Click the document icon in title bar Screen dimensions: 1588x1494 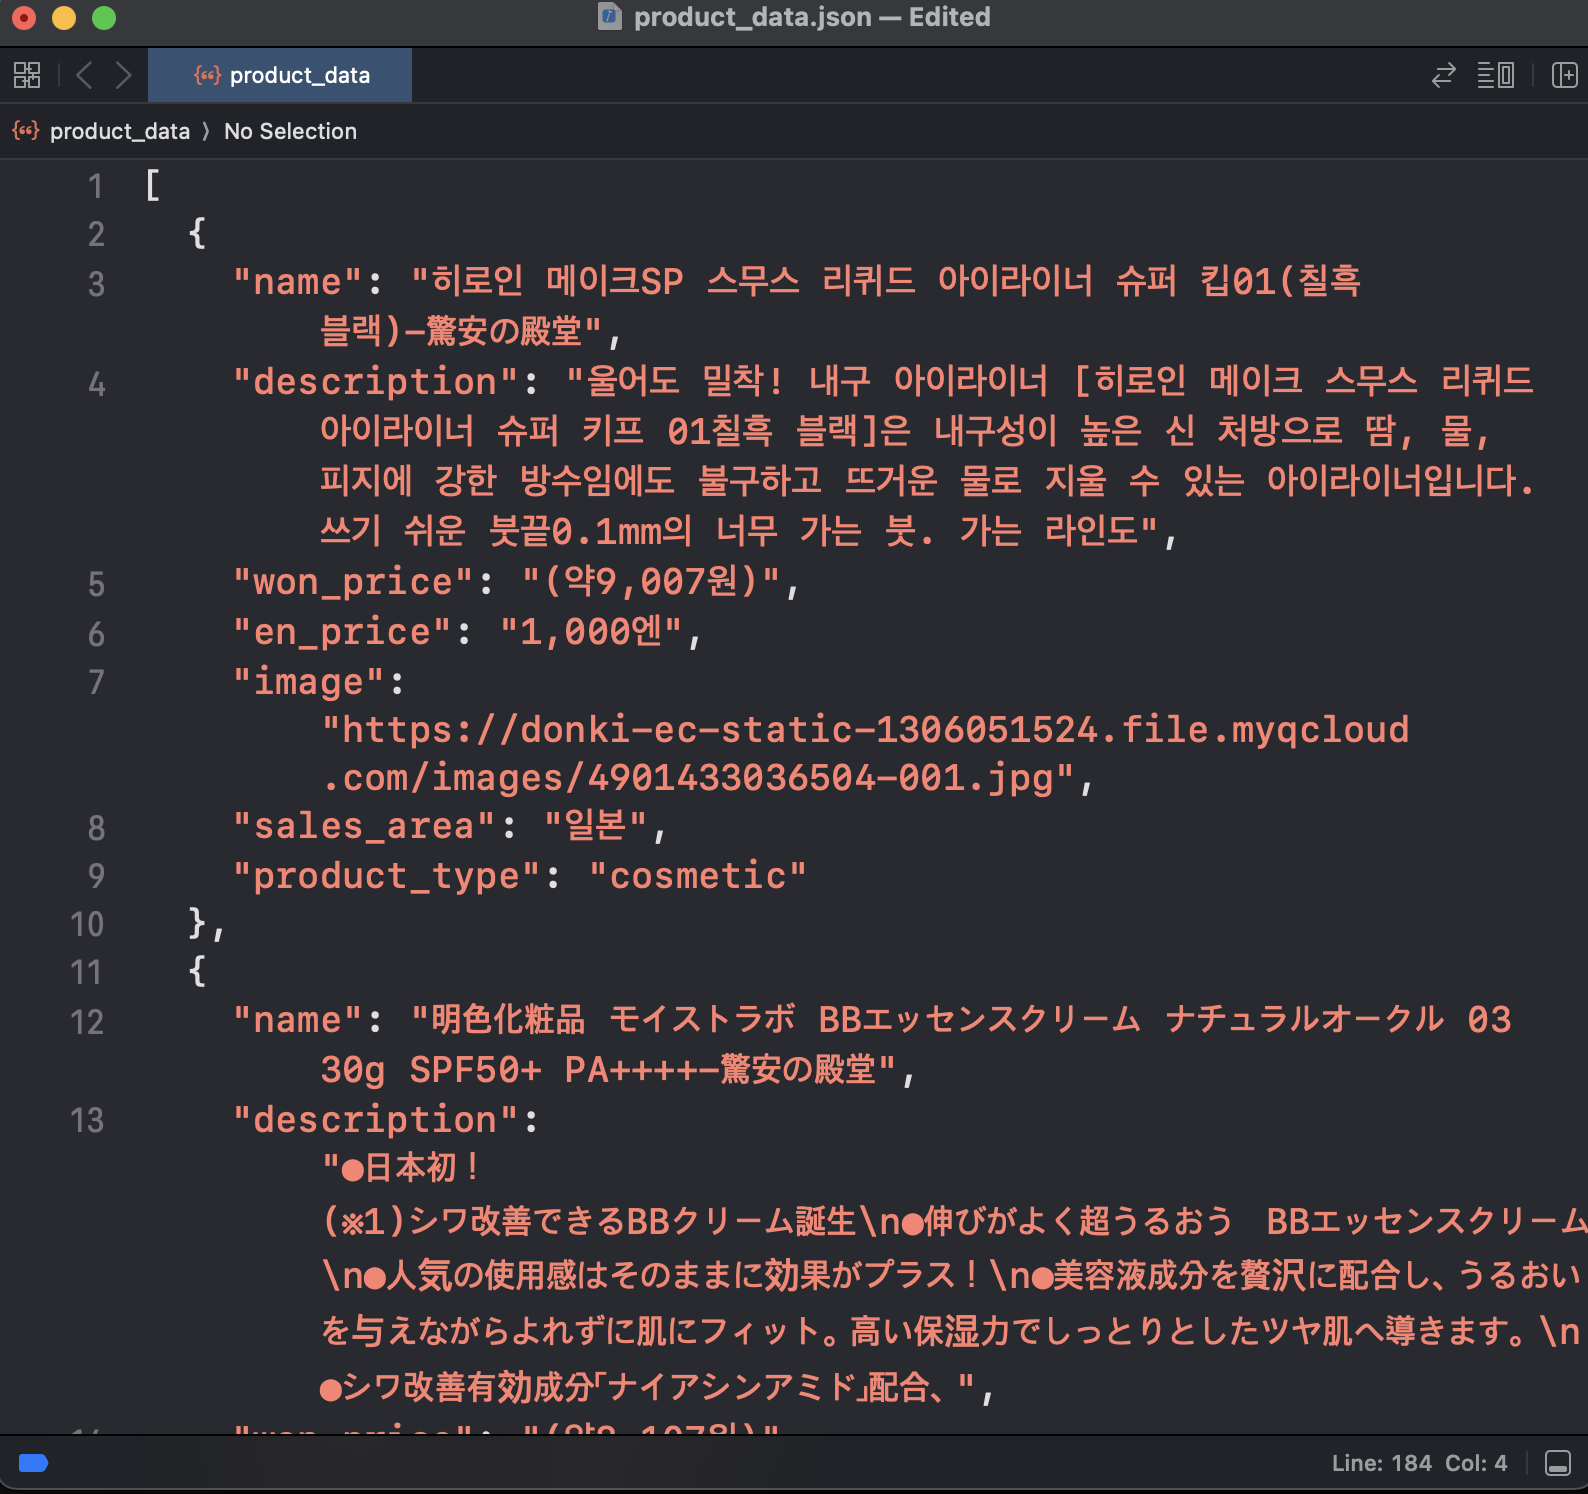[x=610, y=17]
